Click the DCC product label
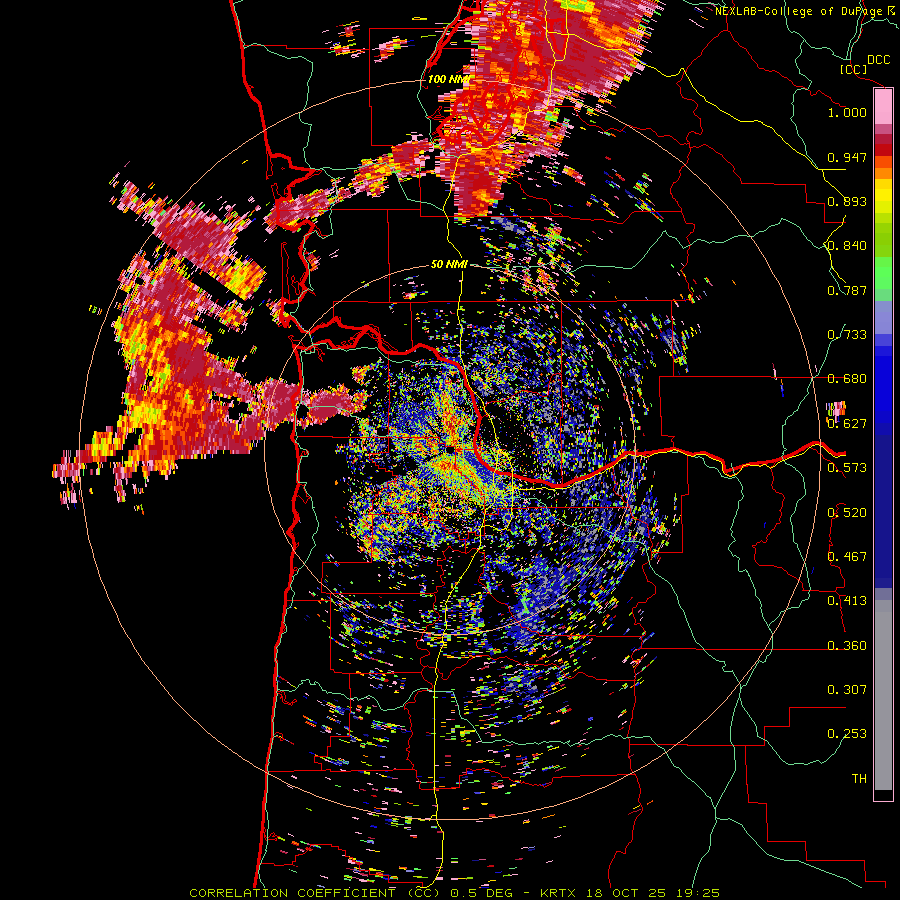Screen dimensions: 900x900 (x=878, y=60)
